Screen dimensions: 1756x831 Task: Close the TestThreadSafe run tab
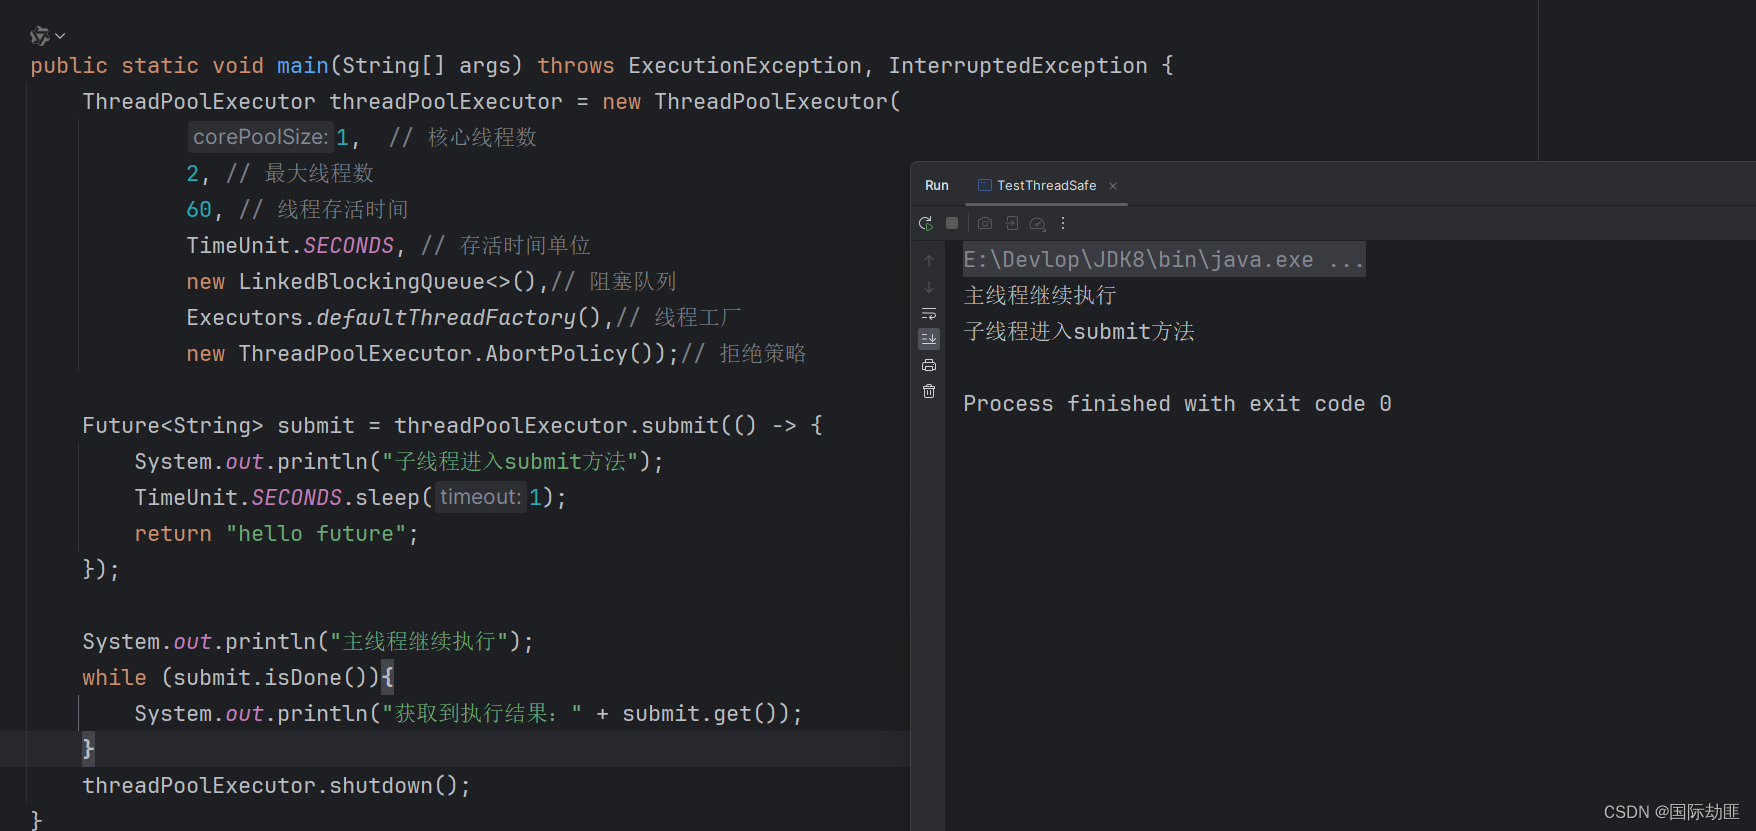pyautogui.click(x=1113, y=186)
